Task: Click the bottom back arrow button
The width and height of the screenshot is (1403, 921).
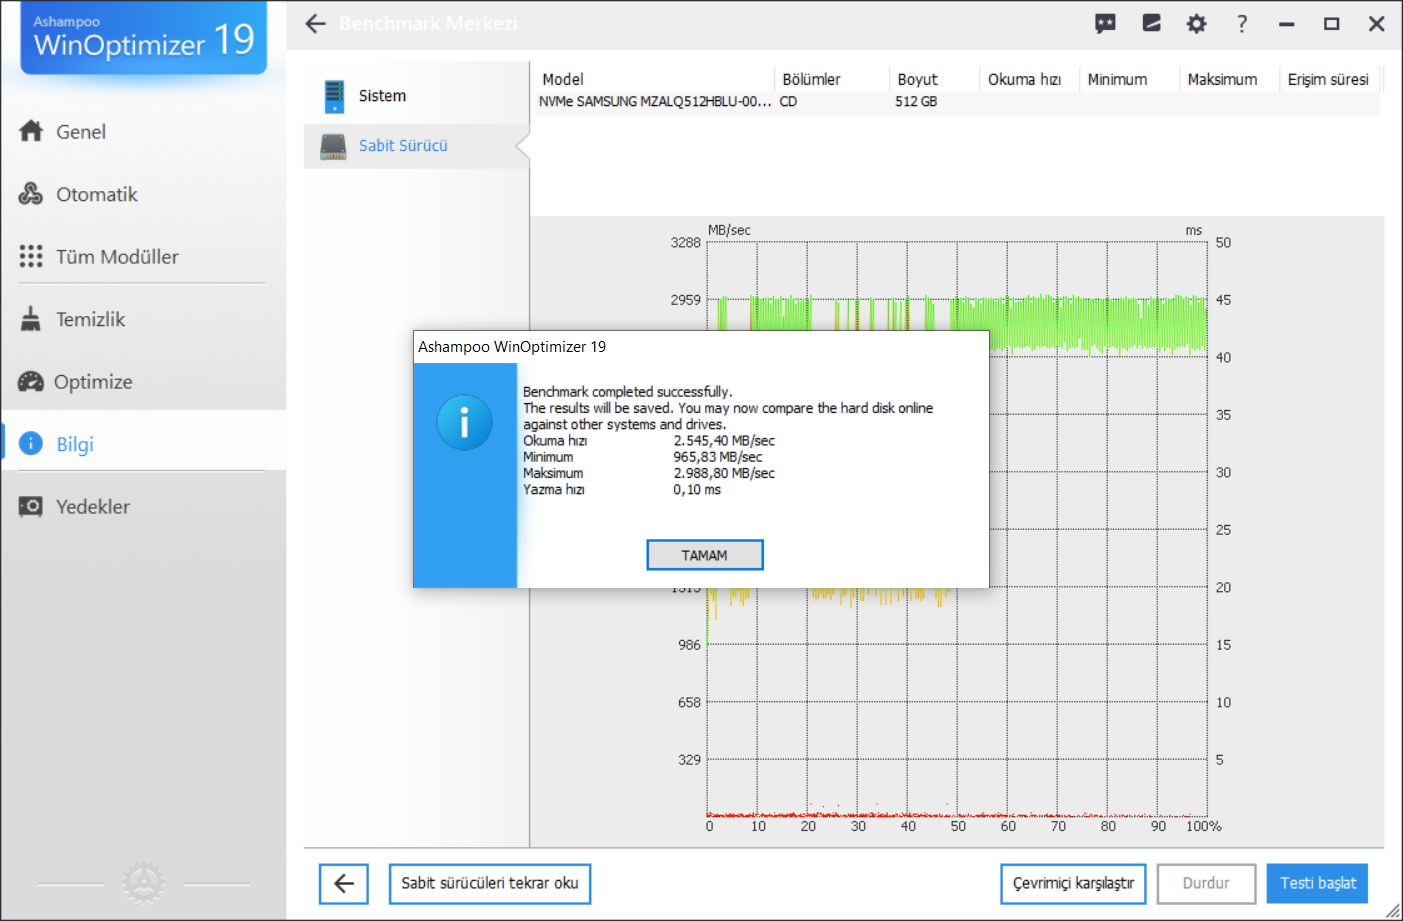Action: (344, 884)
